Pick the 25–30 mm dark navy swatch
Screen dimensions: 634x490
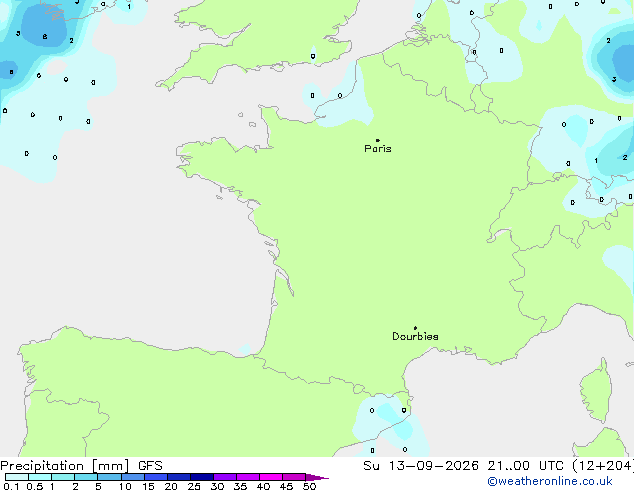202,477
